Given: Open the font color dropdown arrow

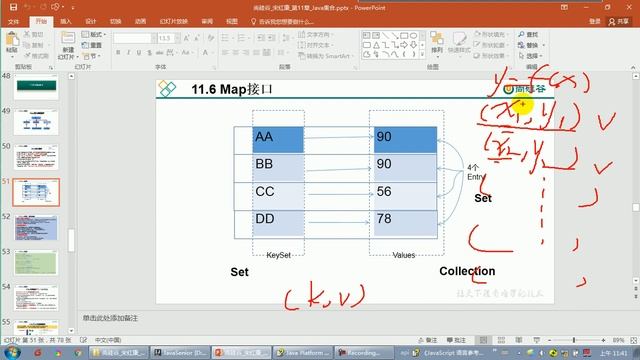Looking at the screenshot, I should (213, 53).
